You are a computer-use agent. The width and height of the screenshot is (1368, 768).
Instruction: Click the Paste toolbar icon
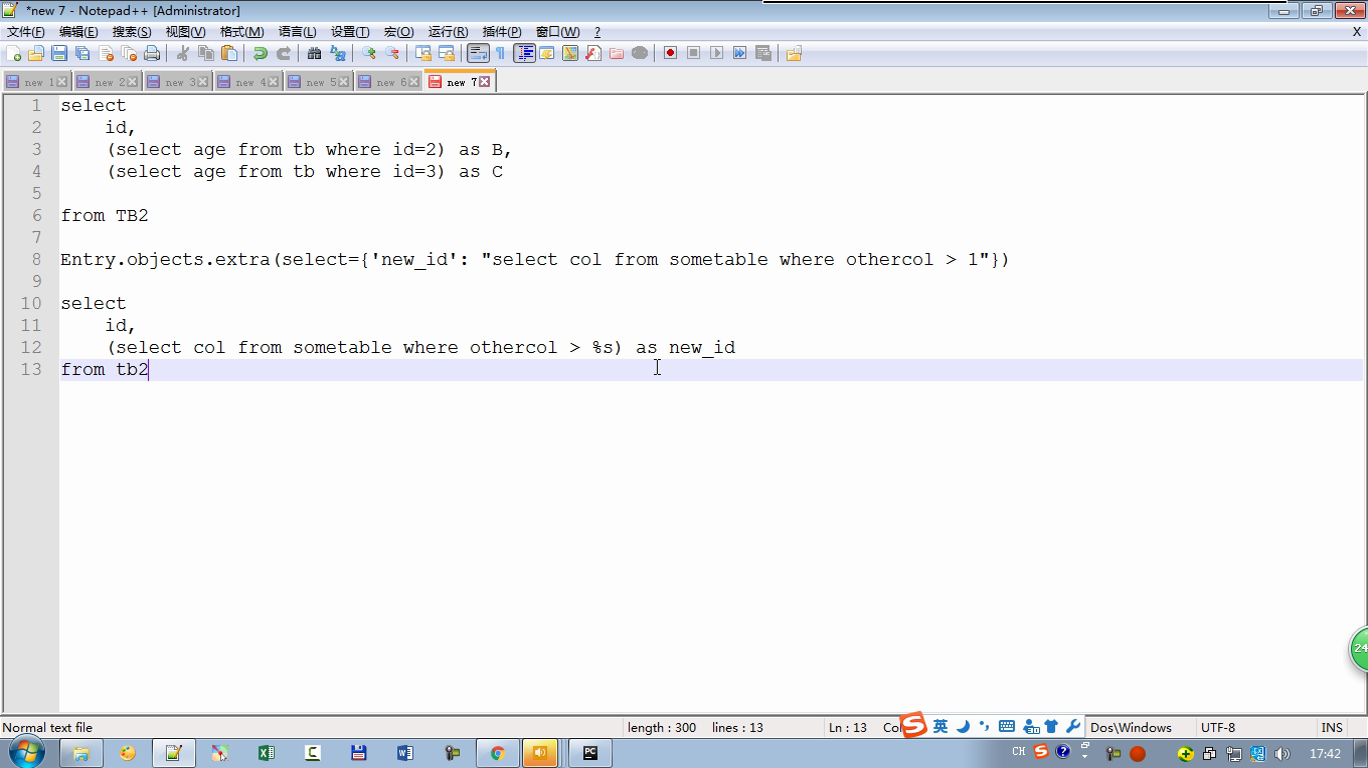(x=229, y=53)
